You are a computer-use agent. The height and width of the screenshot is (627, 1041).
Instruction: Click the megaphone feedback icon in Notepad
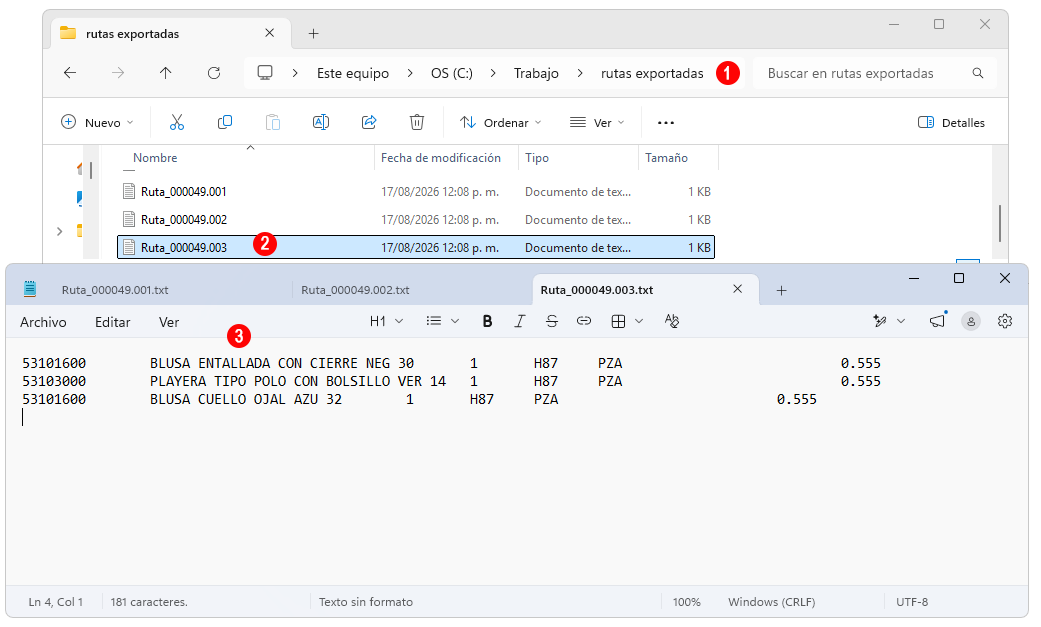(x=937, y=321)
